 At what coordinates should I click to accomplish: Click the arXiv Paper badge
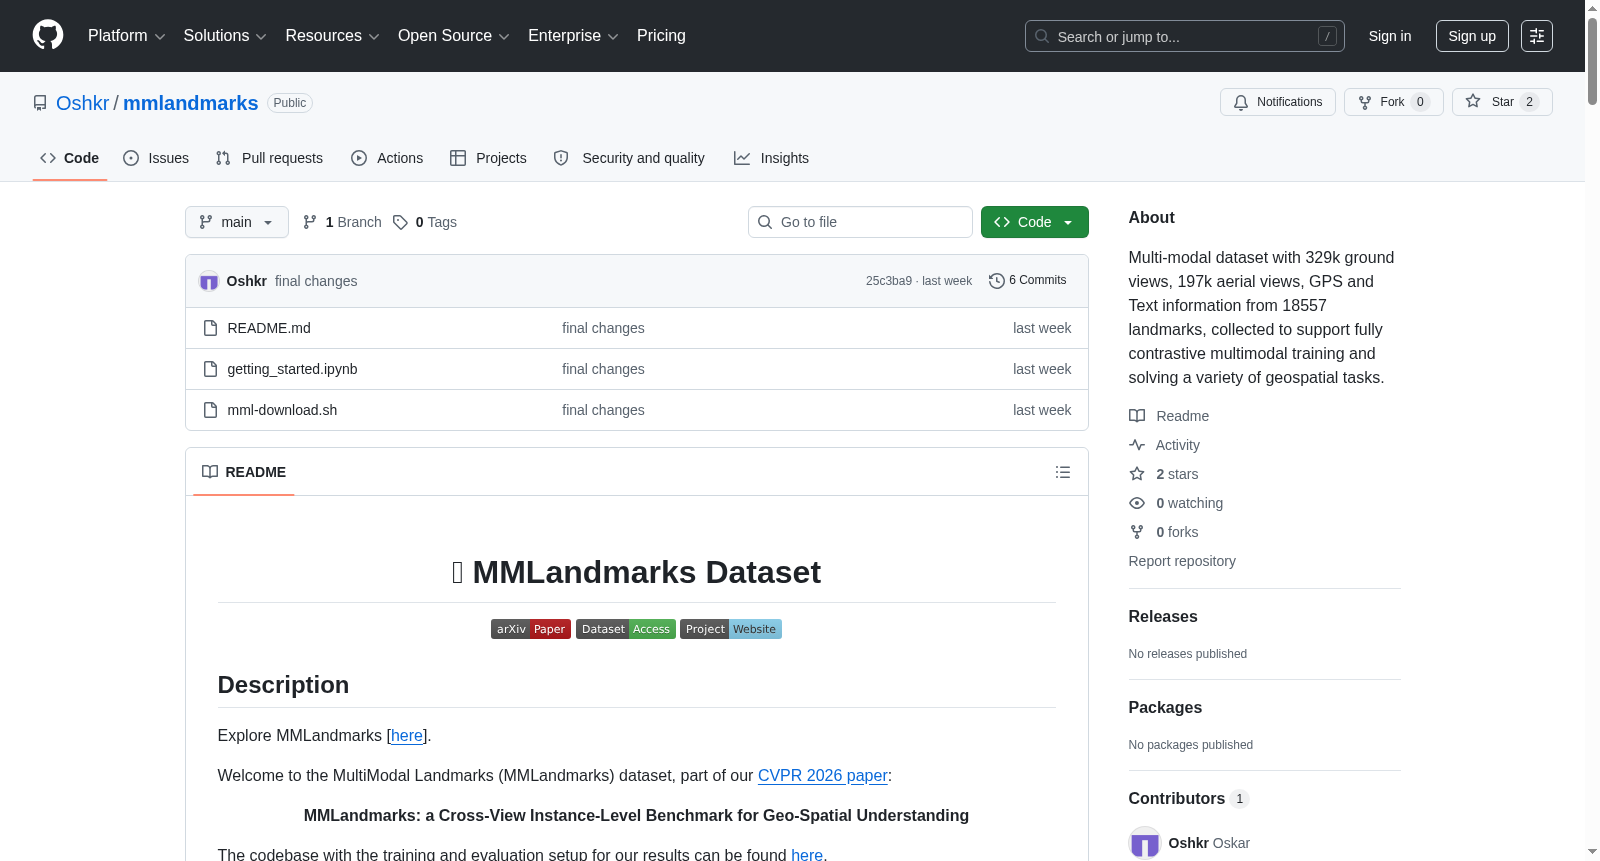(x=531, y=629)
